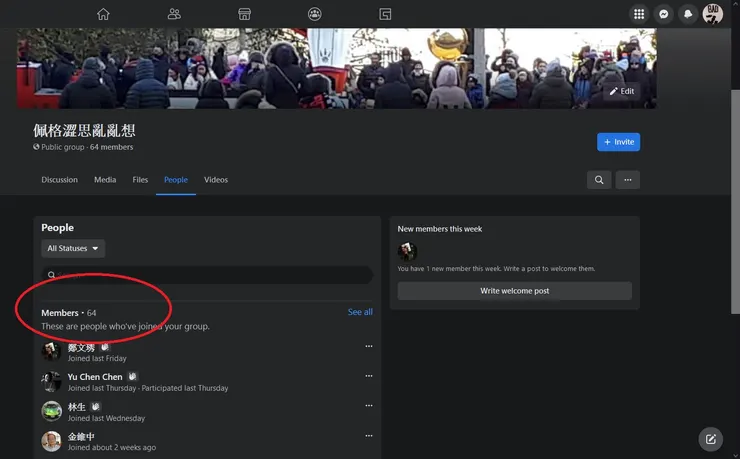Click Yu Chen Chen's avatar picture
The image size is (740, 459).
pos(51,382)
